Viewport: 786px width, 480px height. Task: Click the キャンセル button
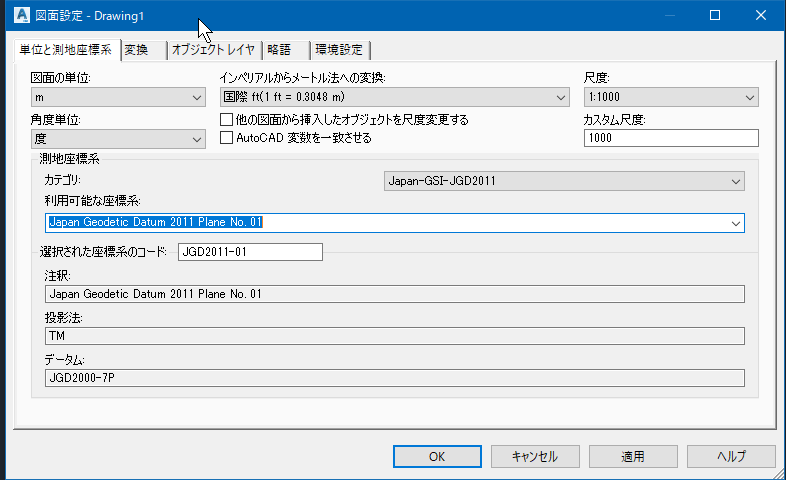[535, 456]
